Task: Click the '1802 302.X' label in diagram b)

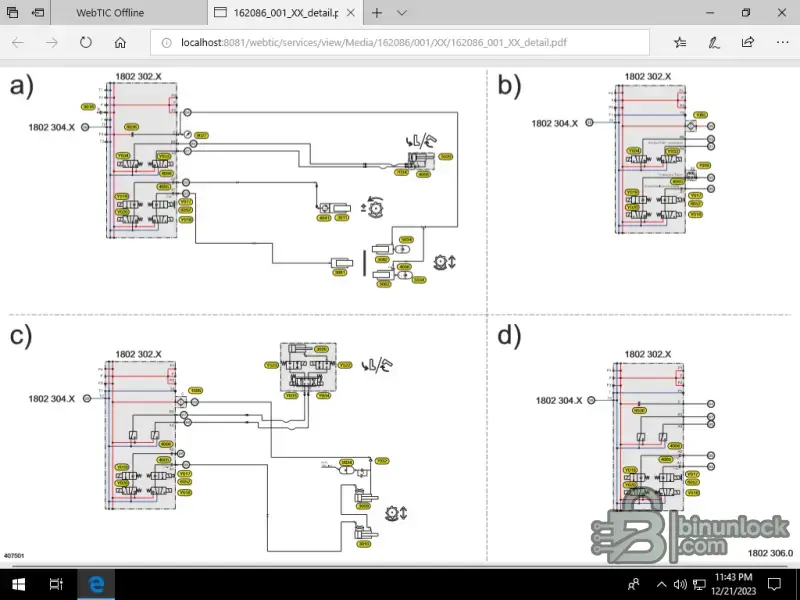Action: [x=648, y=77]
